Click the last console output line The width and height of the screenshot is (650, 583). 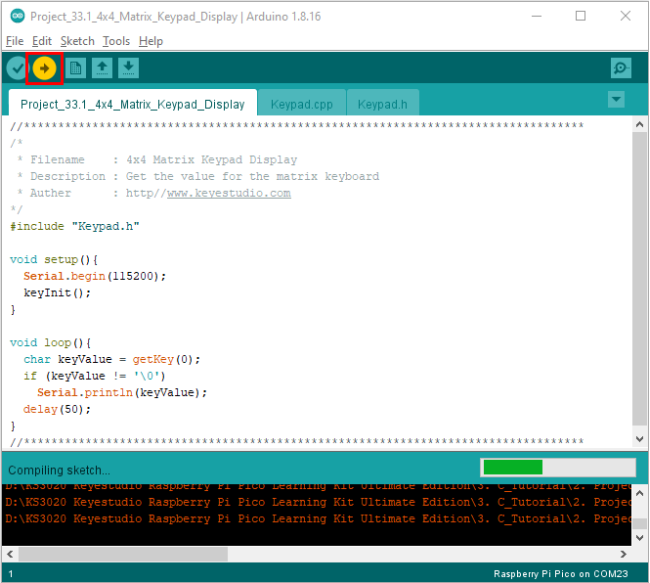pos(318,519)
